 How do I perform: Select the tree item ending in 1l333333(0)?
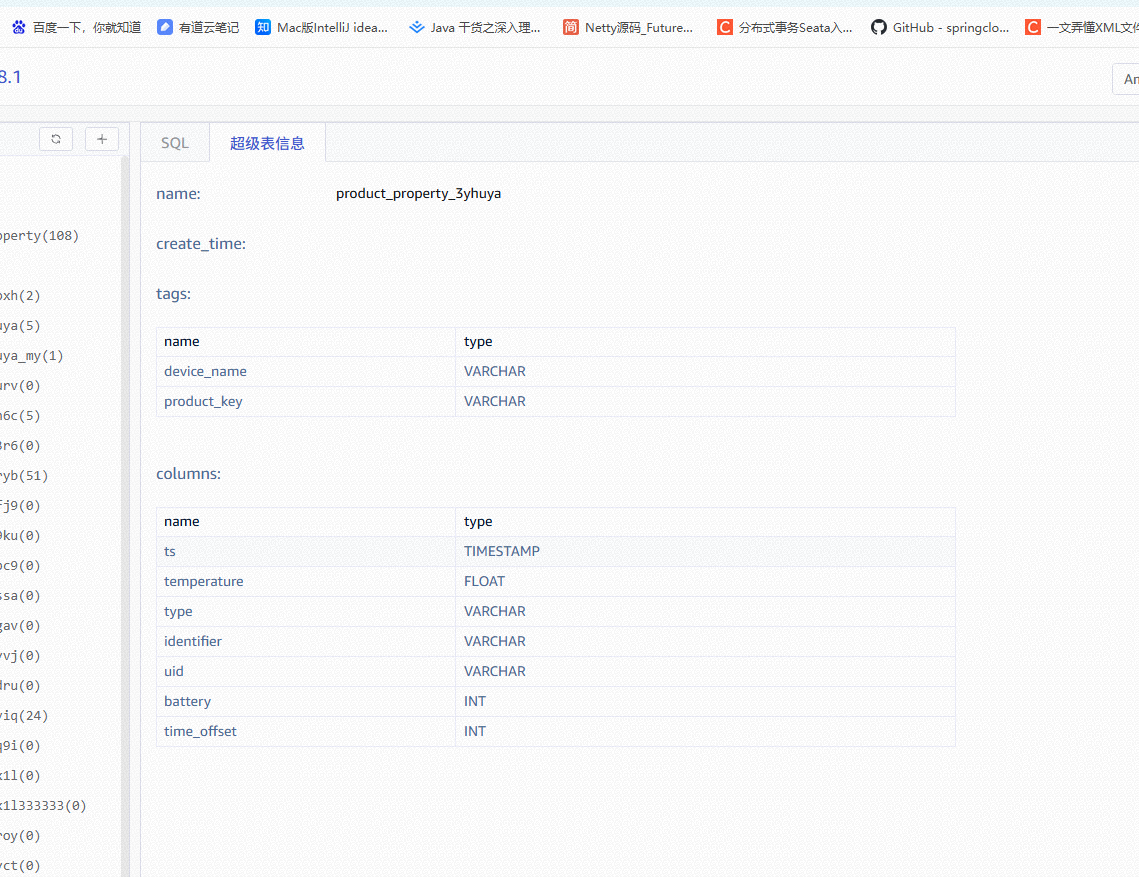point(42,806)
